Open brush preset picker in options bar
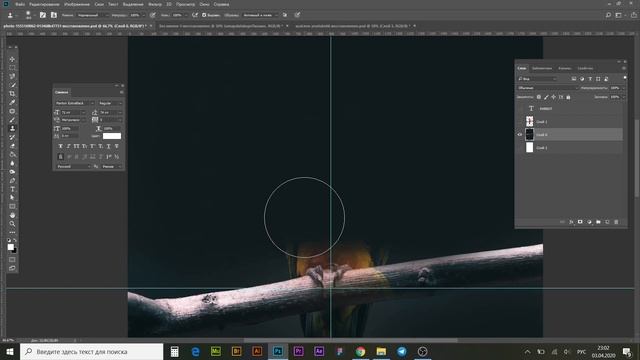 tap(29, 15)
